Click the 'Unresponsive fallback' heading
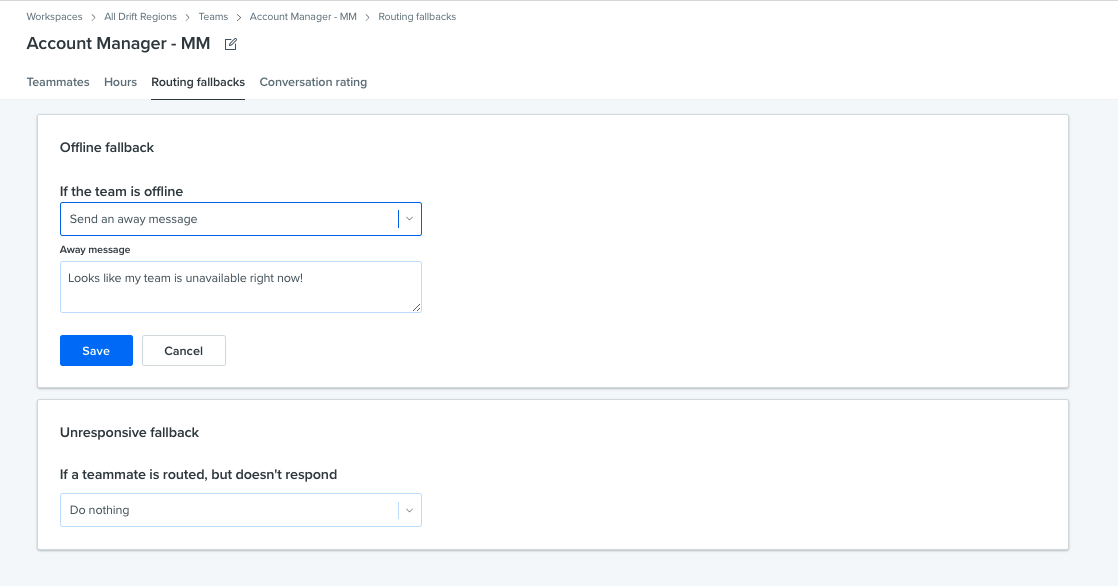1118x586 pixels. 129,433
